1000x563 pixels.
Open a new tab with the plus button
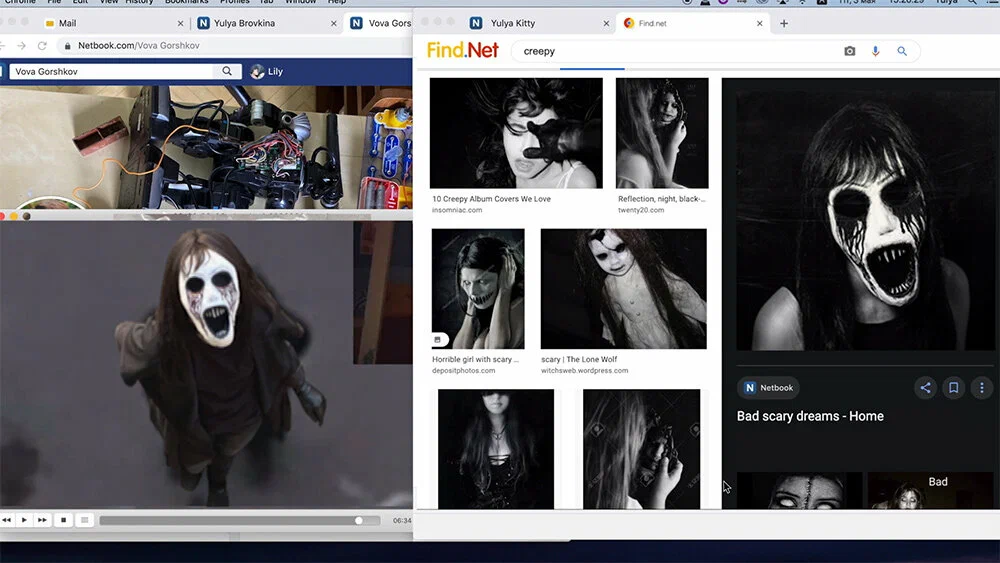[784, 24]
